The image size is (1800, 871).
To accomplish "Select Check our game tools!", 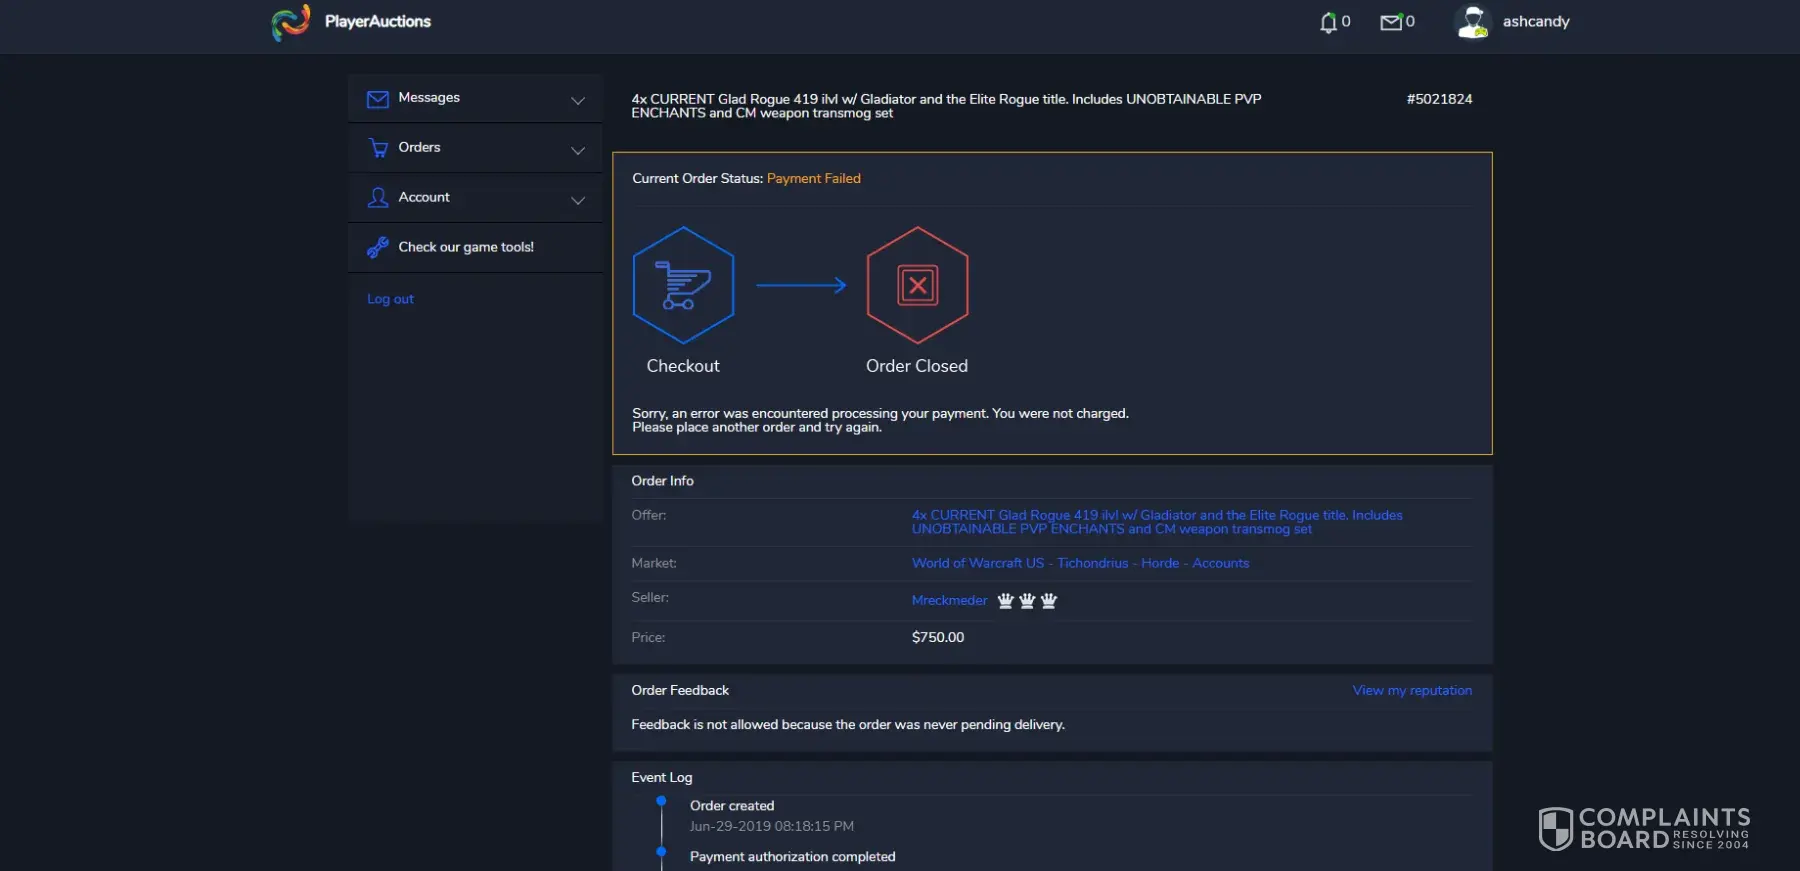I will click(466, 248).
